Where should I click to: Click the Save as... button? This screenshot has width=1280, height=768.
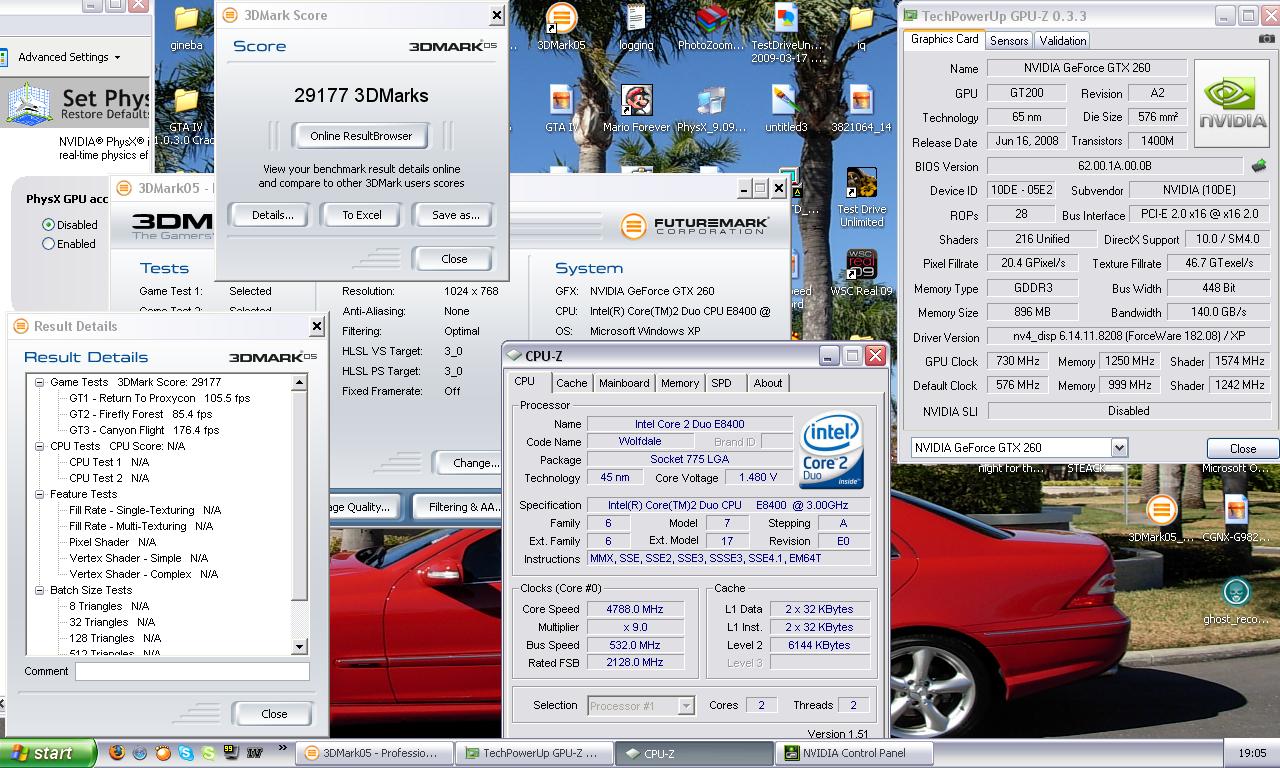pos(455,215)
